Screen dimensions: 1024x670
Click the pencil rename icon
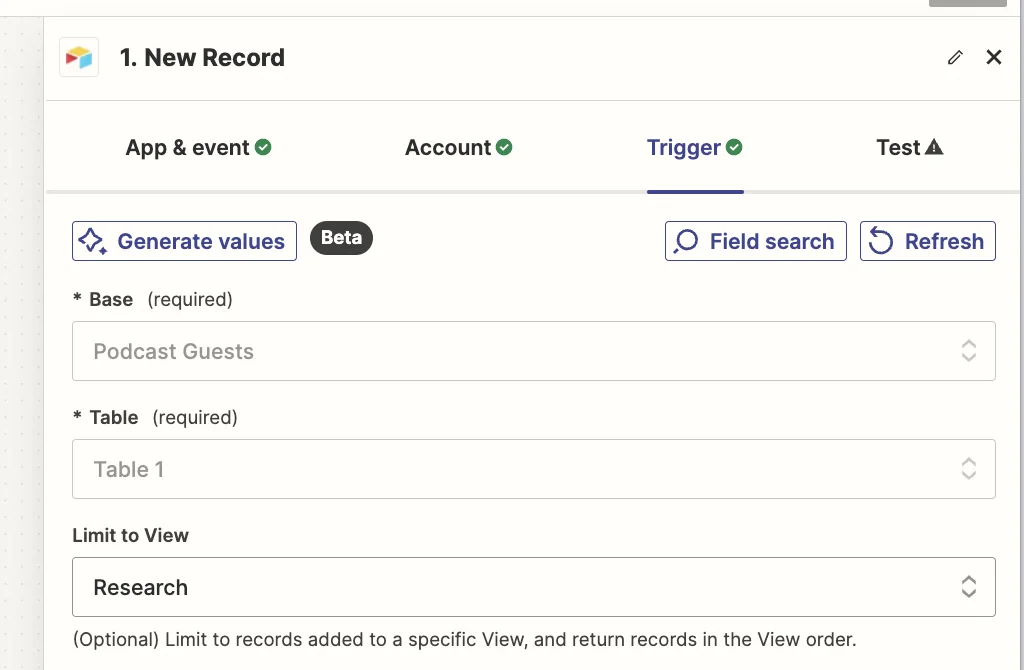pyautogui.click(x=955, y=57)
